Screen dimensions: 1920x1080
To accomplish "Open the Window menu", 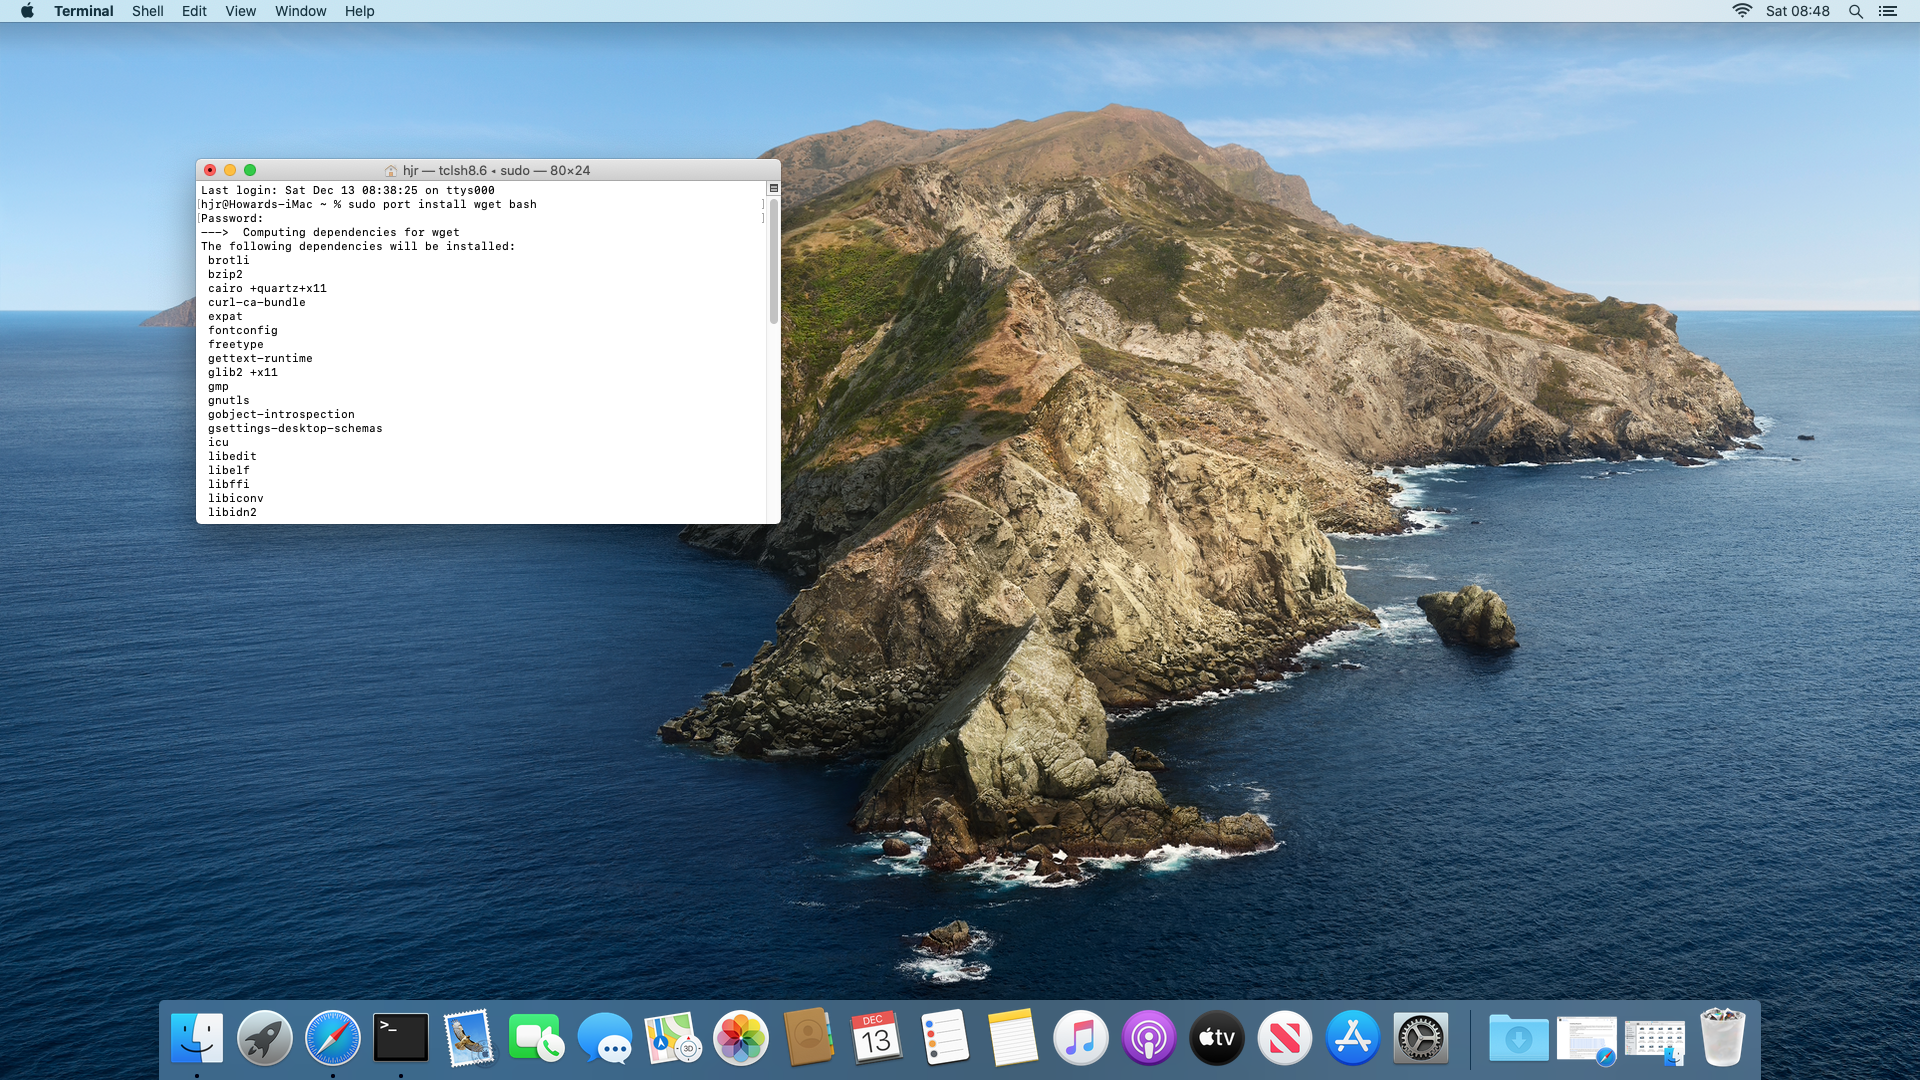I will (x=300, y=11).
